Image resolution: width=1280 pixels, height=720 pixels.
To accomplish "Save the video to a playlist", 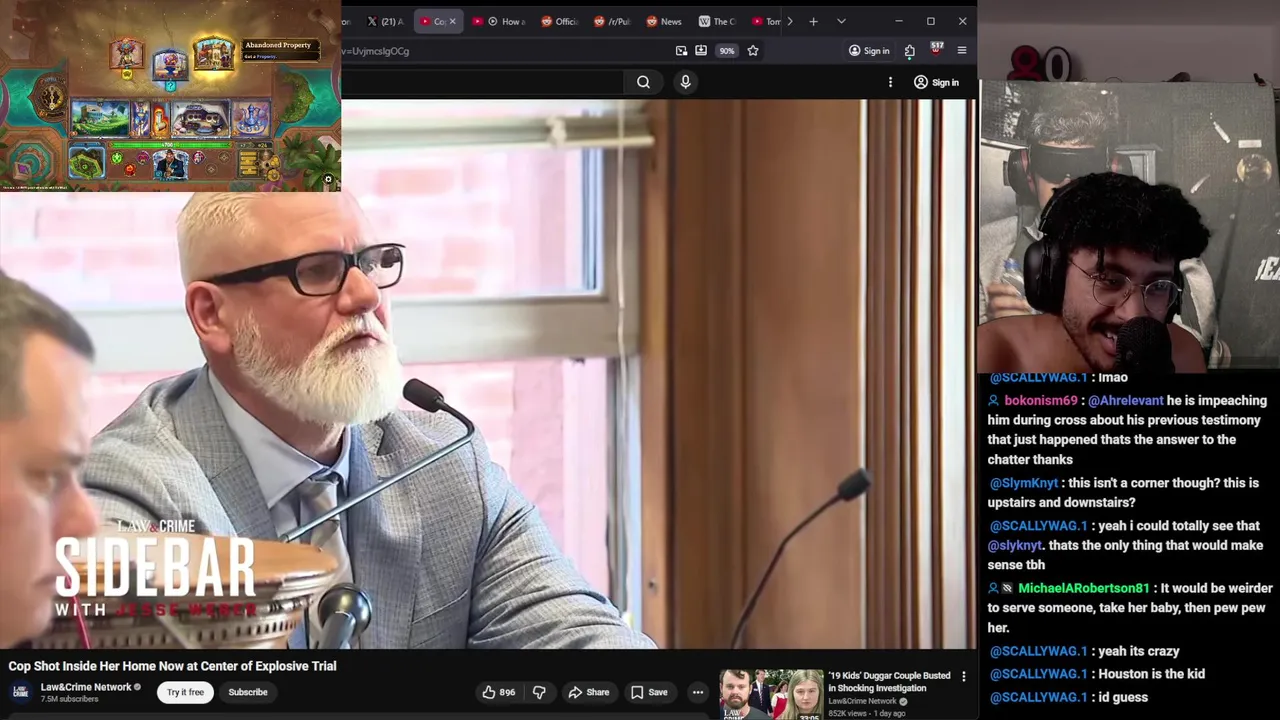I will [x=649, y=692].
